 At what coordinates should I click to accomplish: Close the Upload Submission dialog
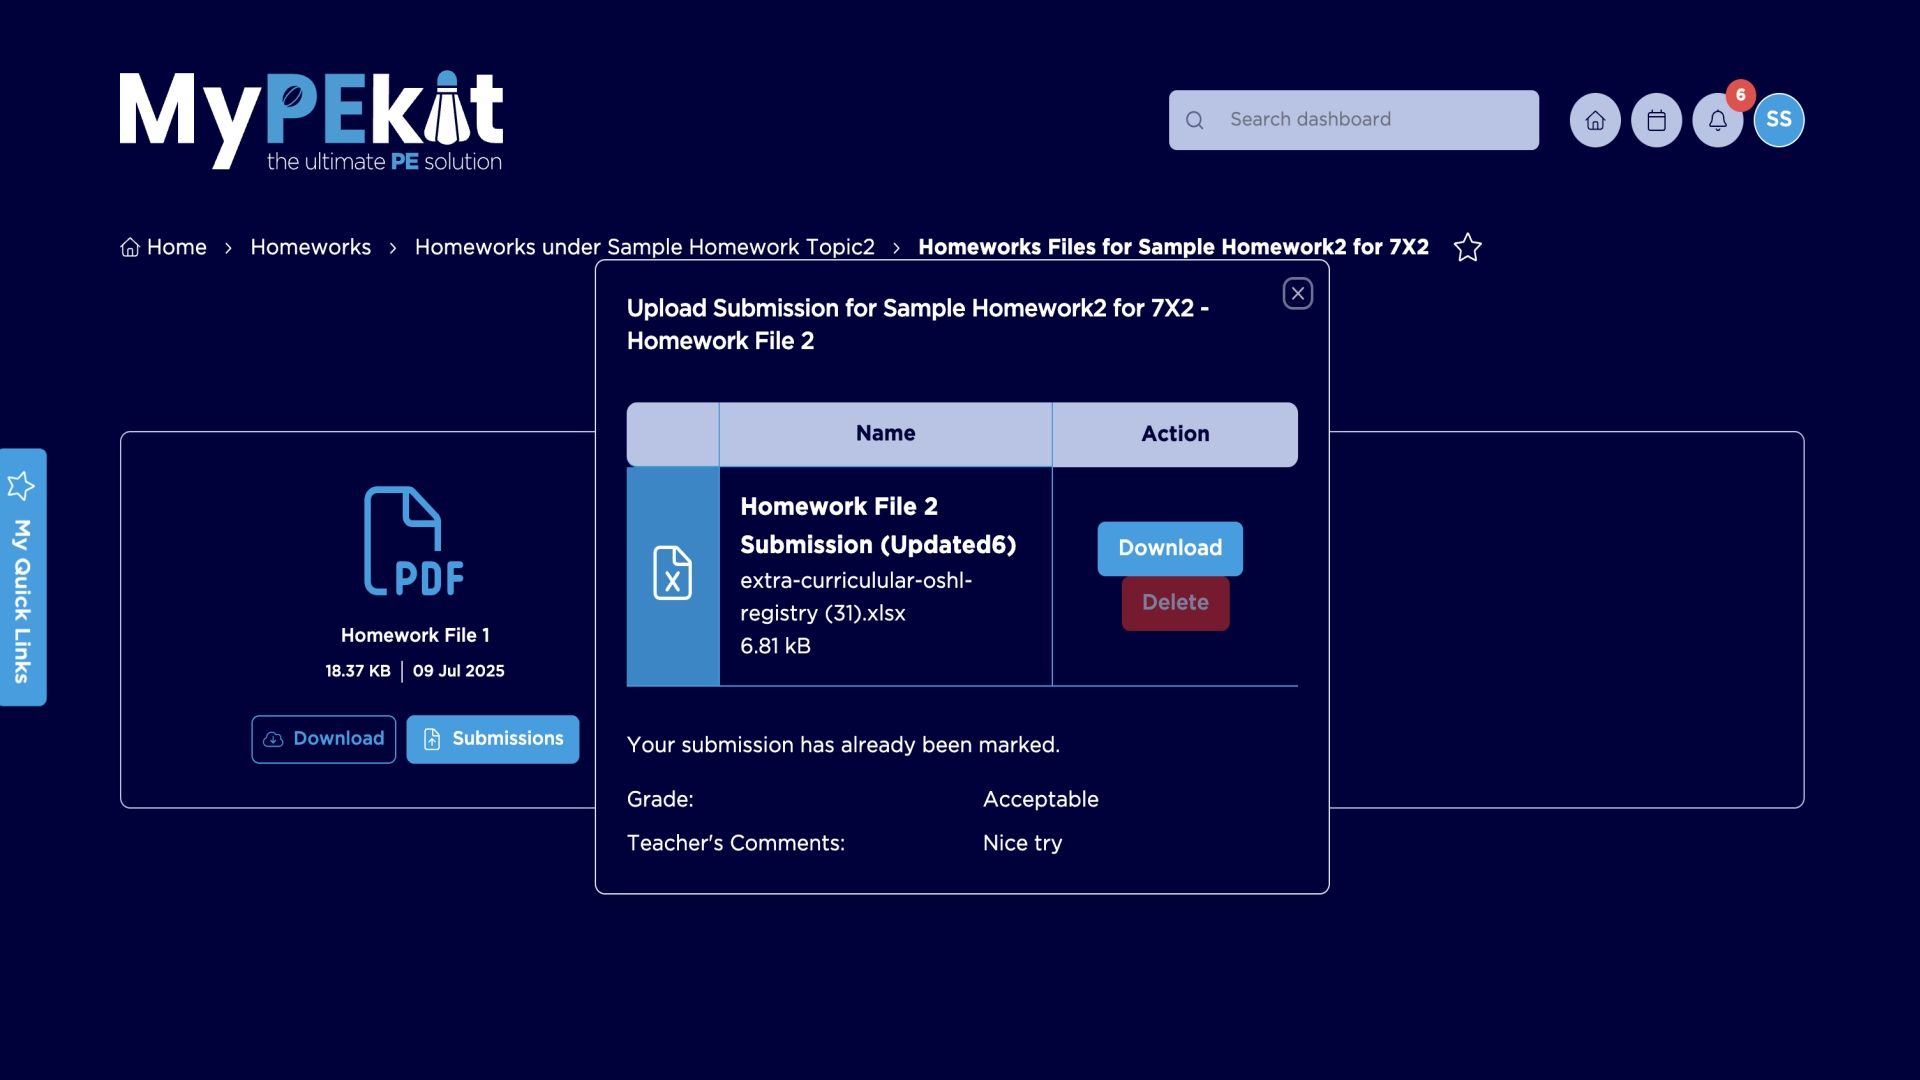pyautogui.click(x=1297, y=293)
